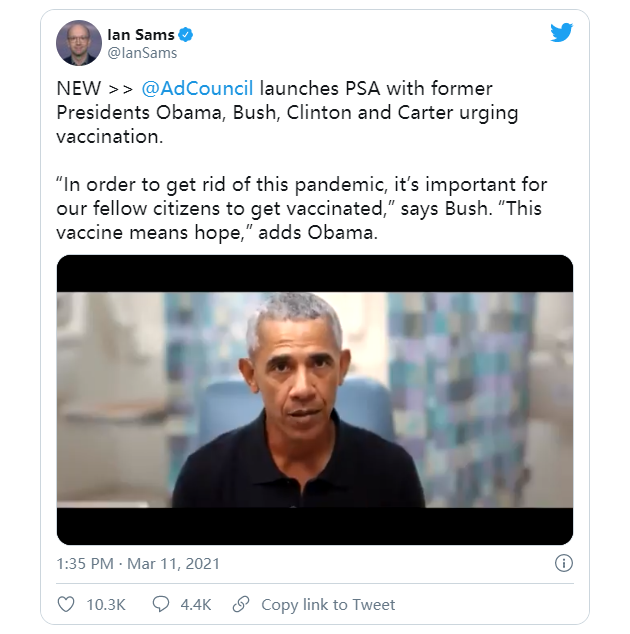
Task: Click the Twitter bird logo
Action: pyautogui.click(x=562, y=33)
